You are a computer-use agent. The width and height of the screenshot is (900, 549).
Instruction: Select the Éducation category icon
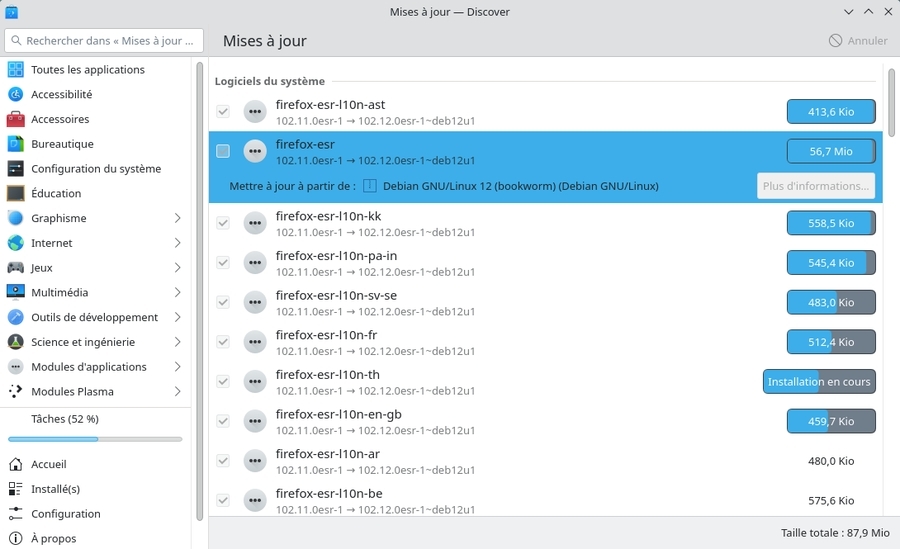pyautogui.click(x=15, y=193)
